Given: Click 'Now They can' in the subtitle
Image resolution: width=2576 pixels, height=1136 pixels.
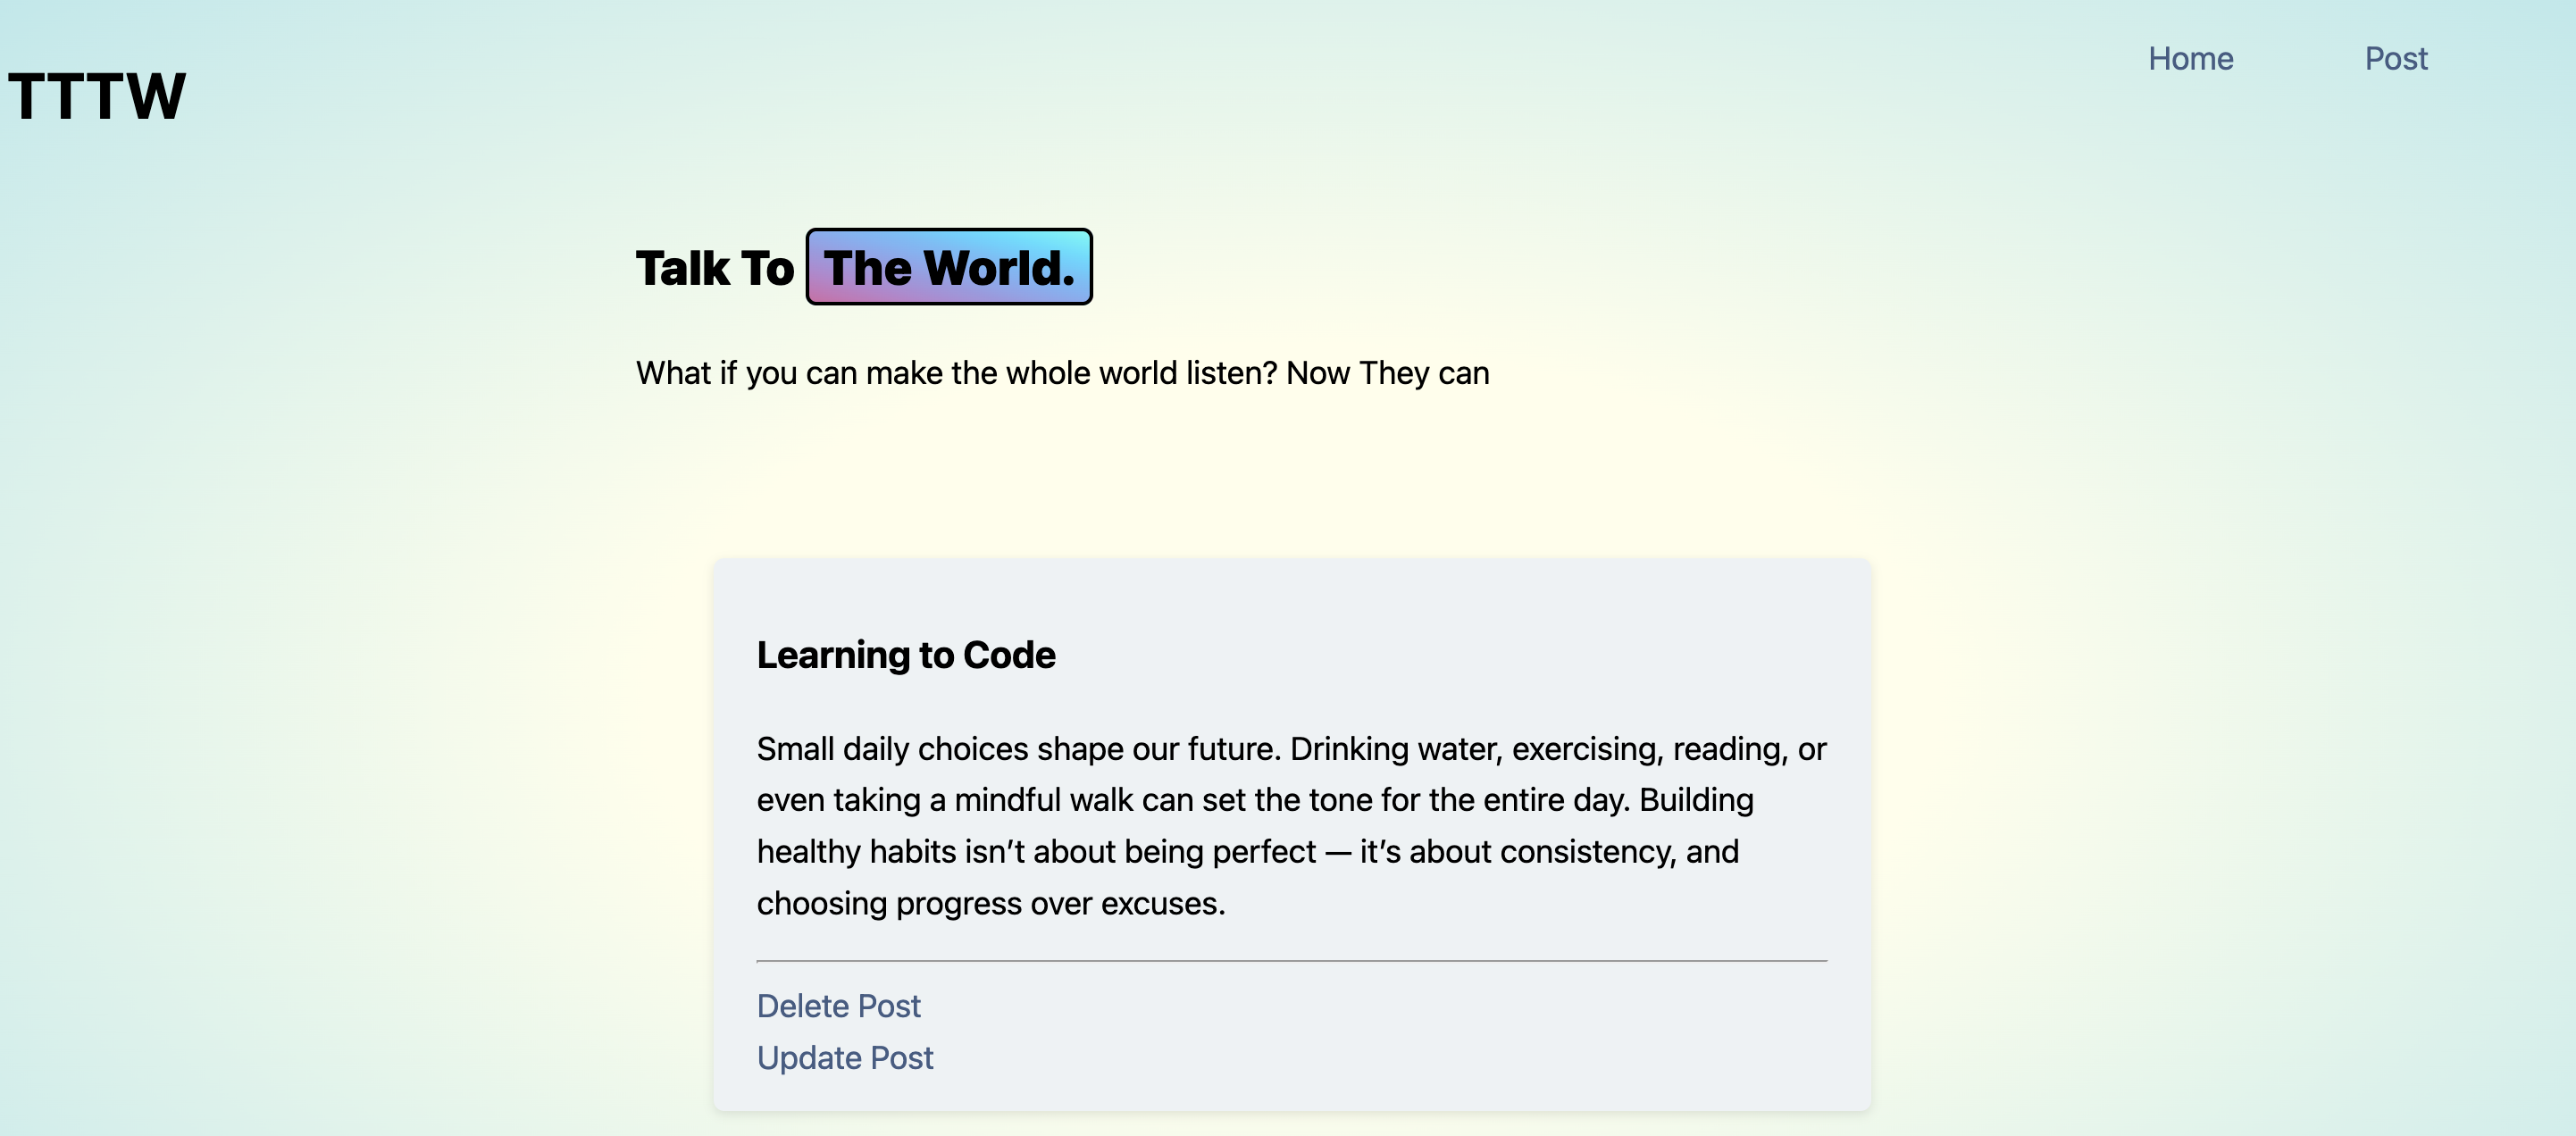Looking at the screenshot, I should [x=1388, y=372].
